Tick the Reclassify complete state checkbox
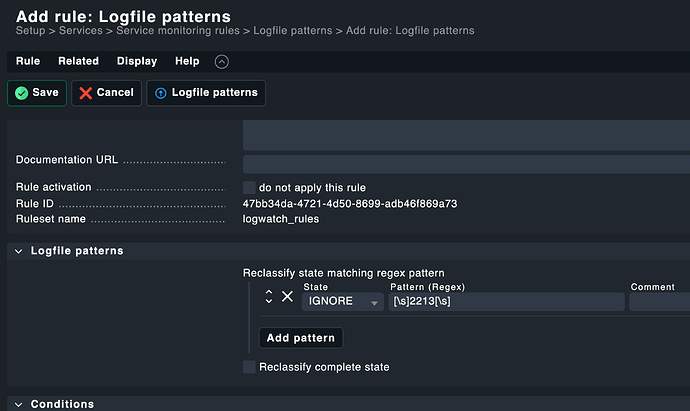Viewport: 690px width, 411px height. (250, 367)
